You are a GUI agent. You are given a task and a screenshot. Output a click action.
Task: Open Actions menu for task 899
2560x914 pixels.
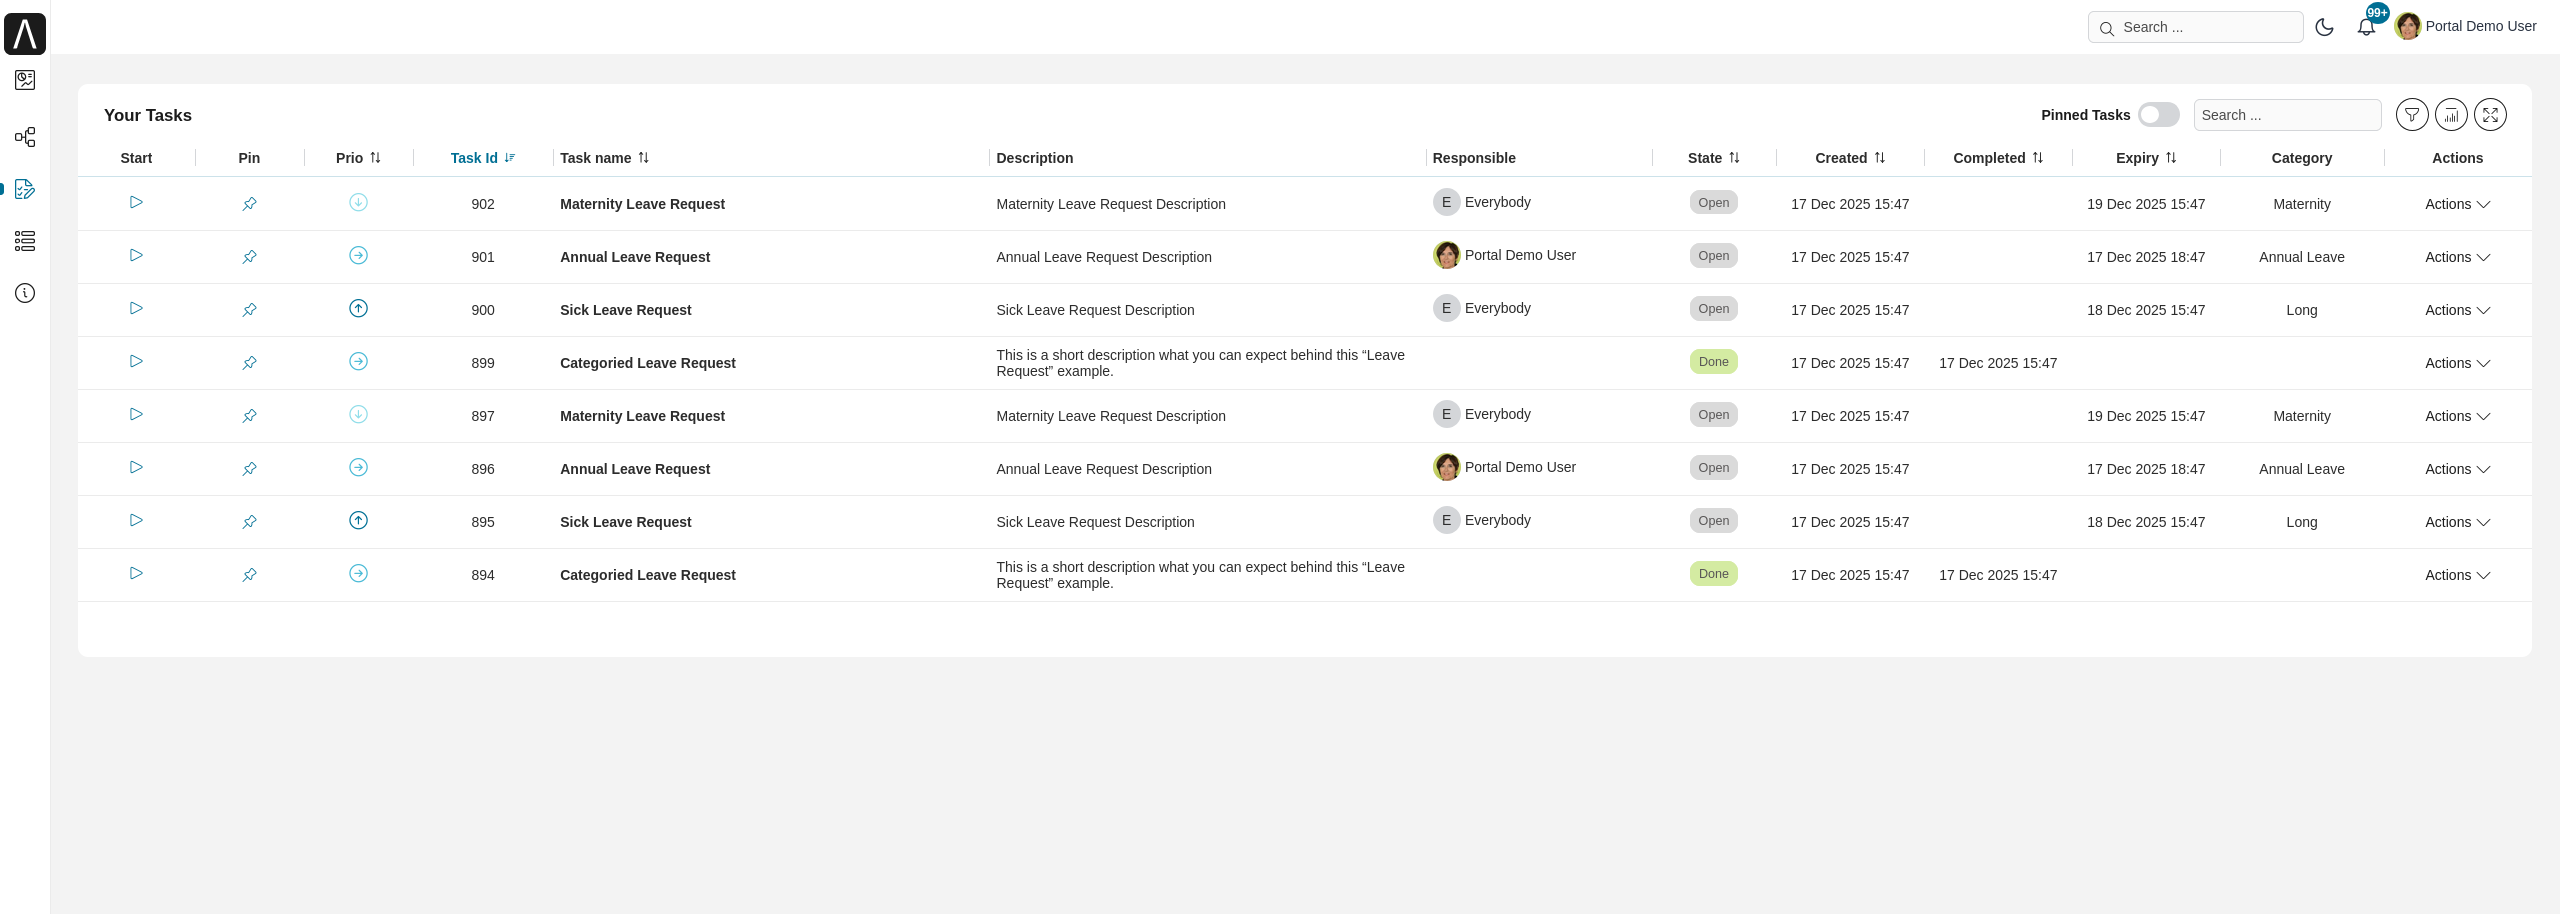point(2457,363)
